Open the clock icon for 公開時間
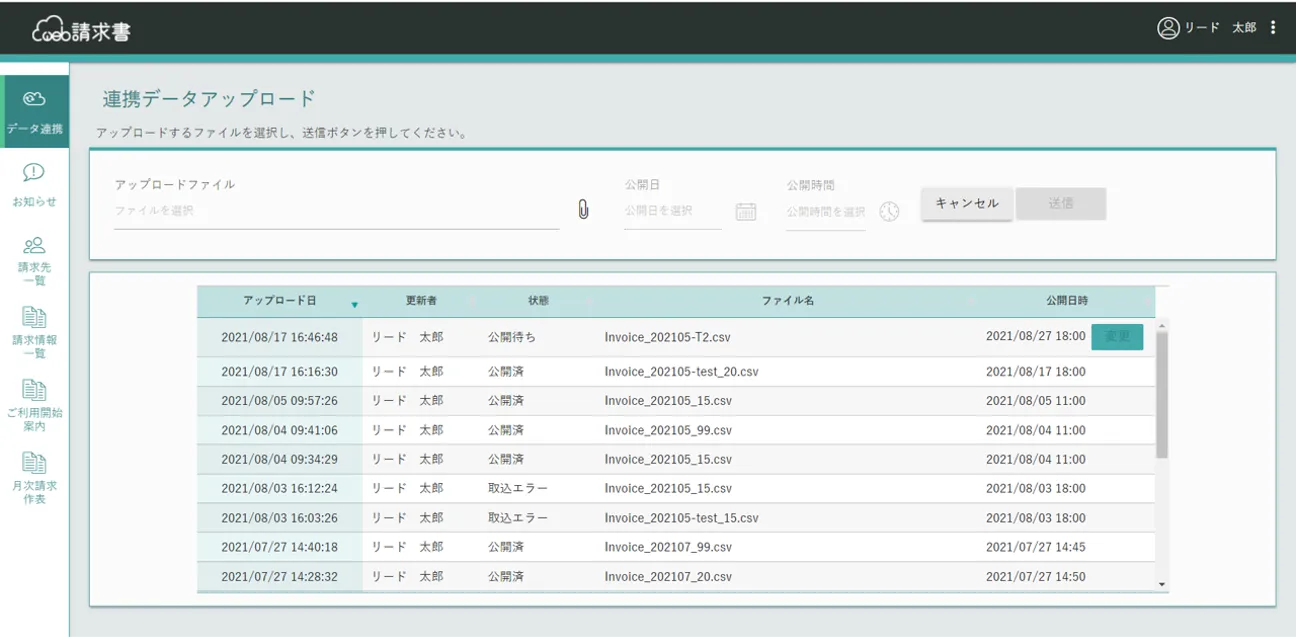1296x637 pixels. click(x=889, y=211)
